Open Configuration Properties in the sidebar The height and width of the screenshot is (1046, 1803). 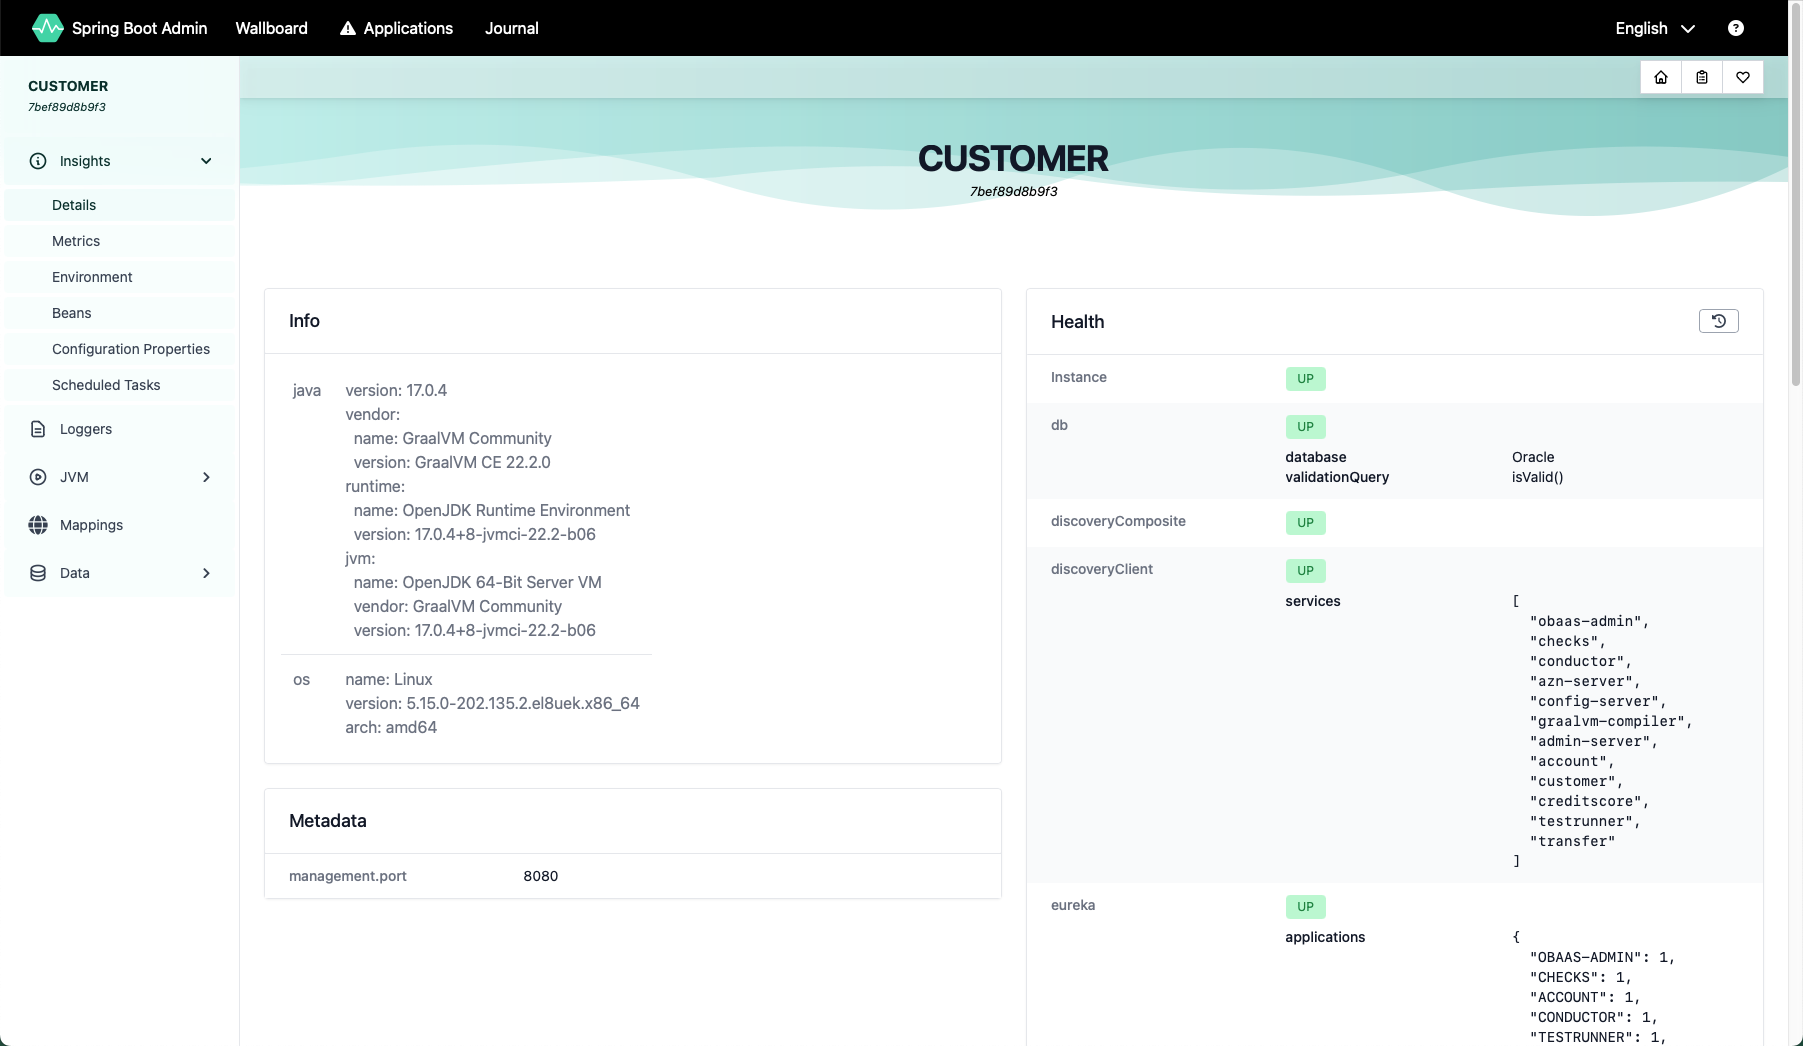[x=131, y=349]
